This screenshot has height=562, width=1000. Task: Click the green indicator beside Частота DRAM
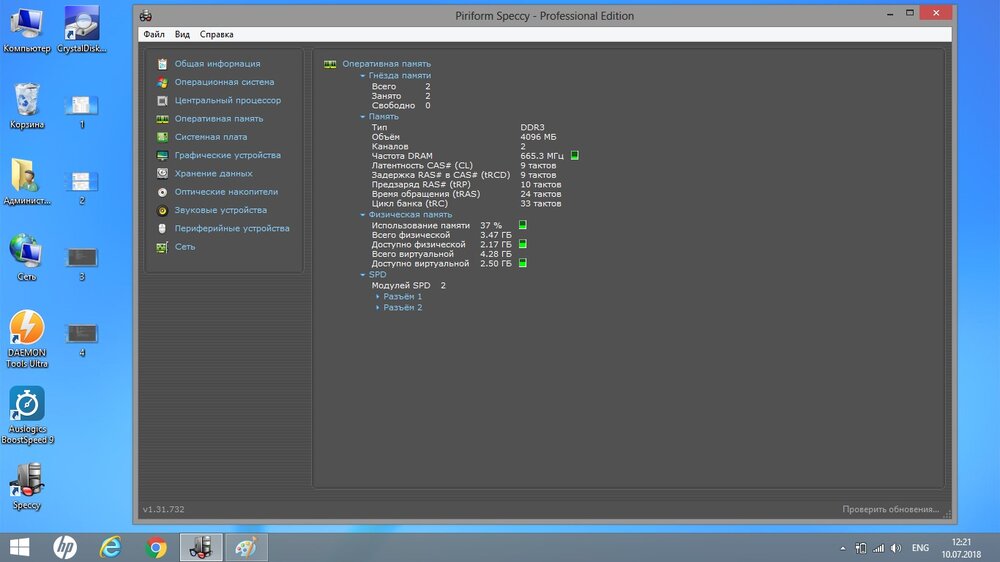pos(575,156)
